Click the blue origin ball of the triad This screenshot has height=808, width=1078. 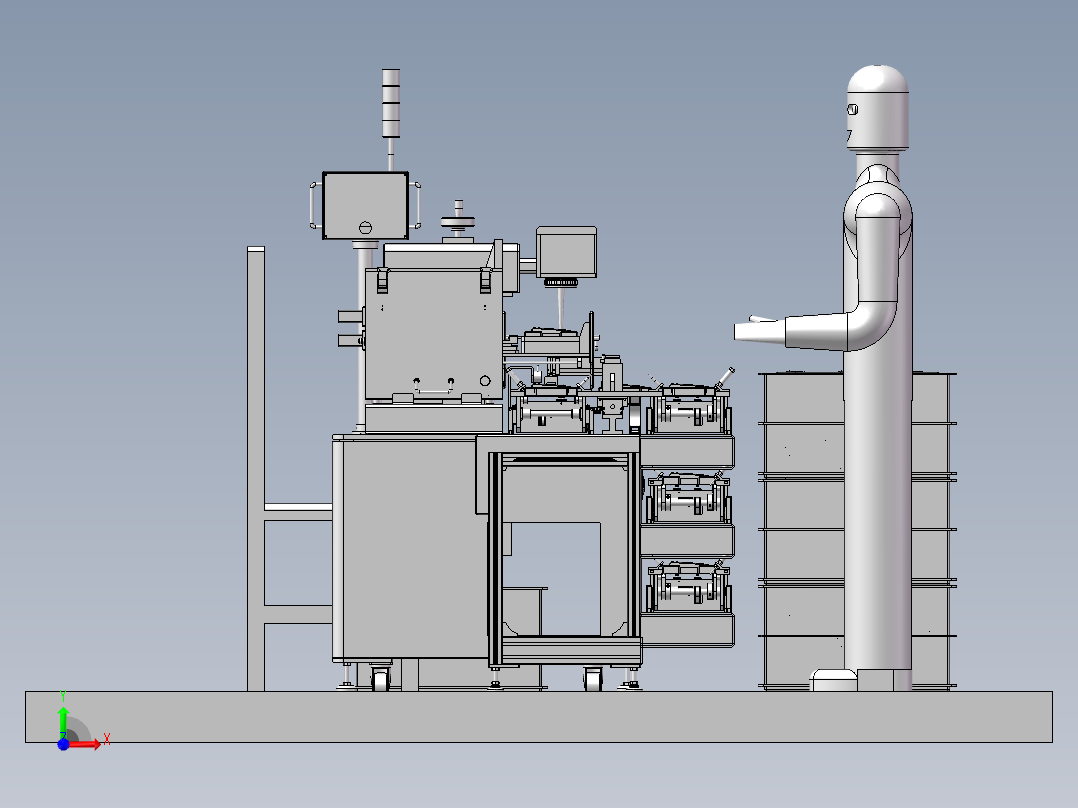coord(63,744)
